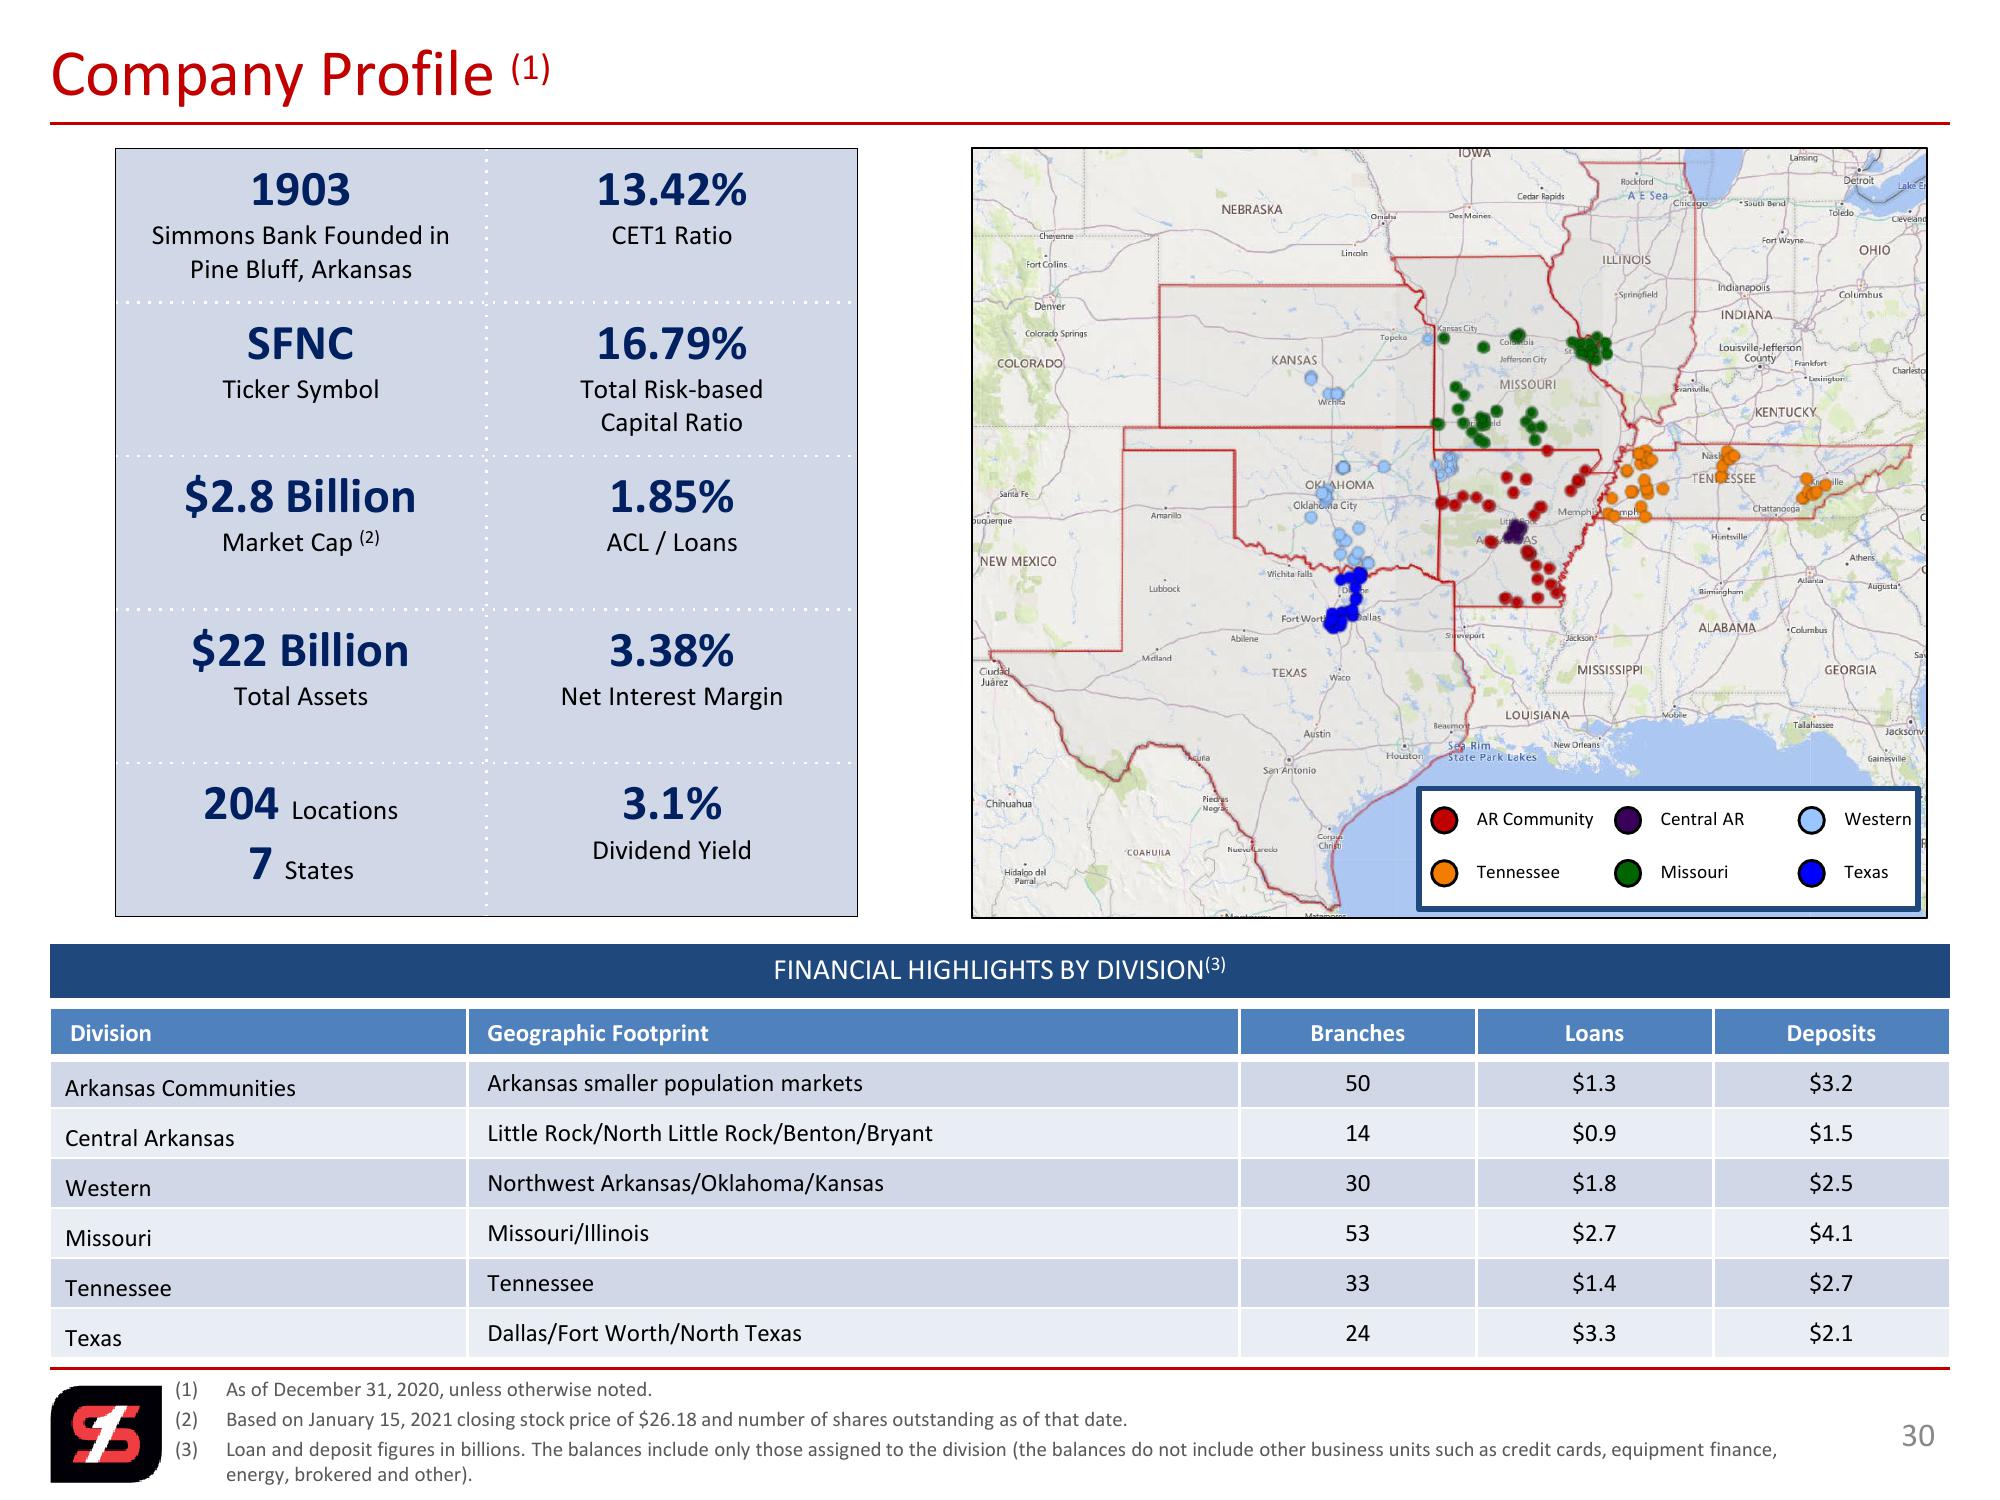This screenshot has width=2000, height=1500.
Task: Click the 'FINANCIAL HIGHLIGHTS BY DIVISION' banner
Action: point(1000,970)
